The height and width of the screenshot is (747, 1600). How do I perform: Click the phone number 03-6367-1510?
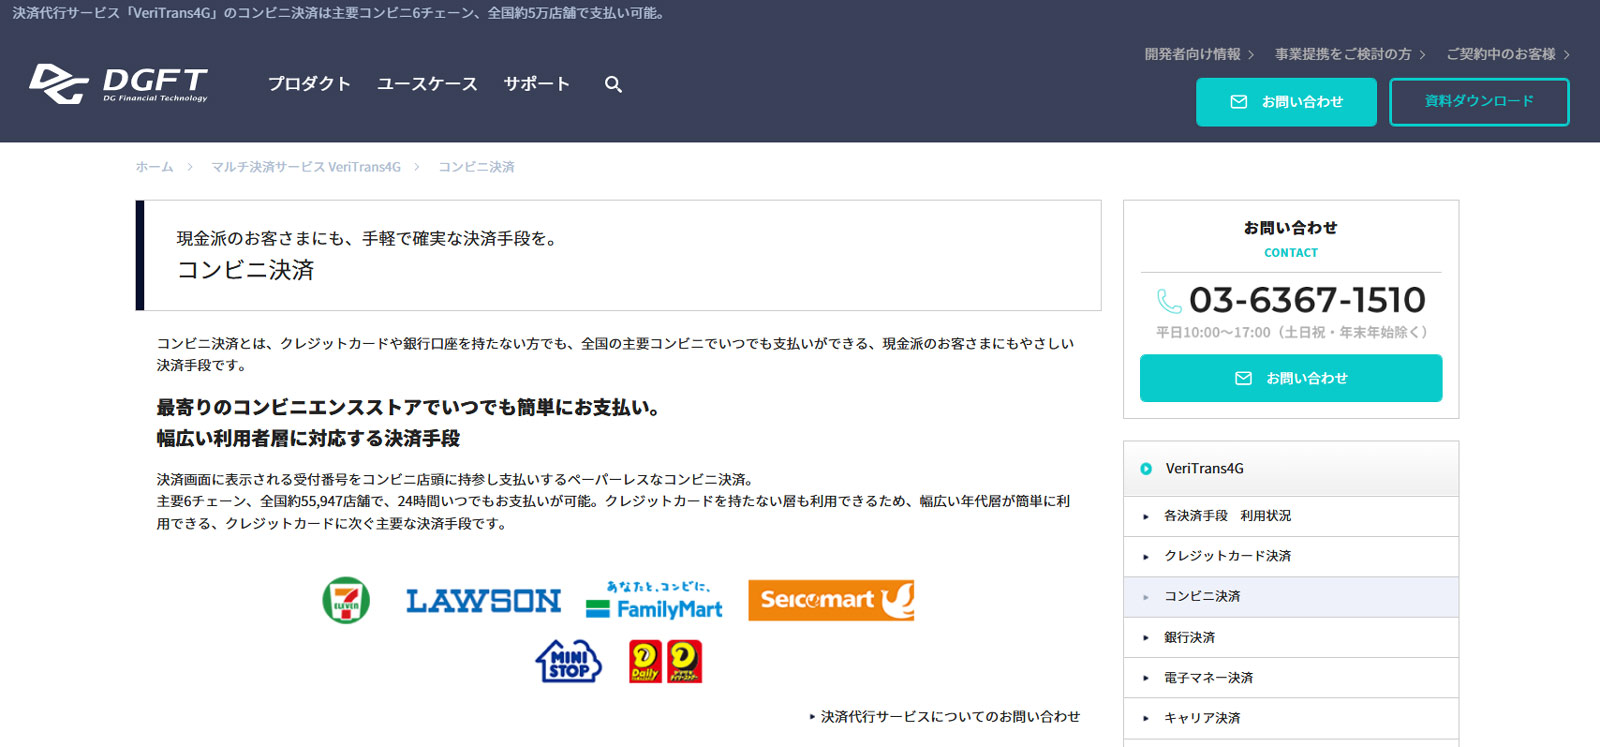point(1307,300)
